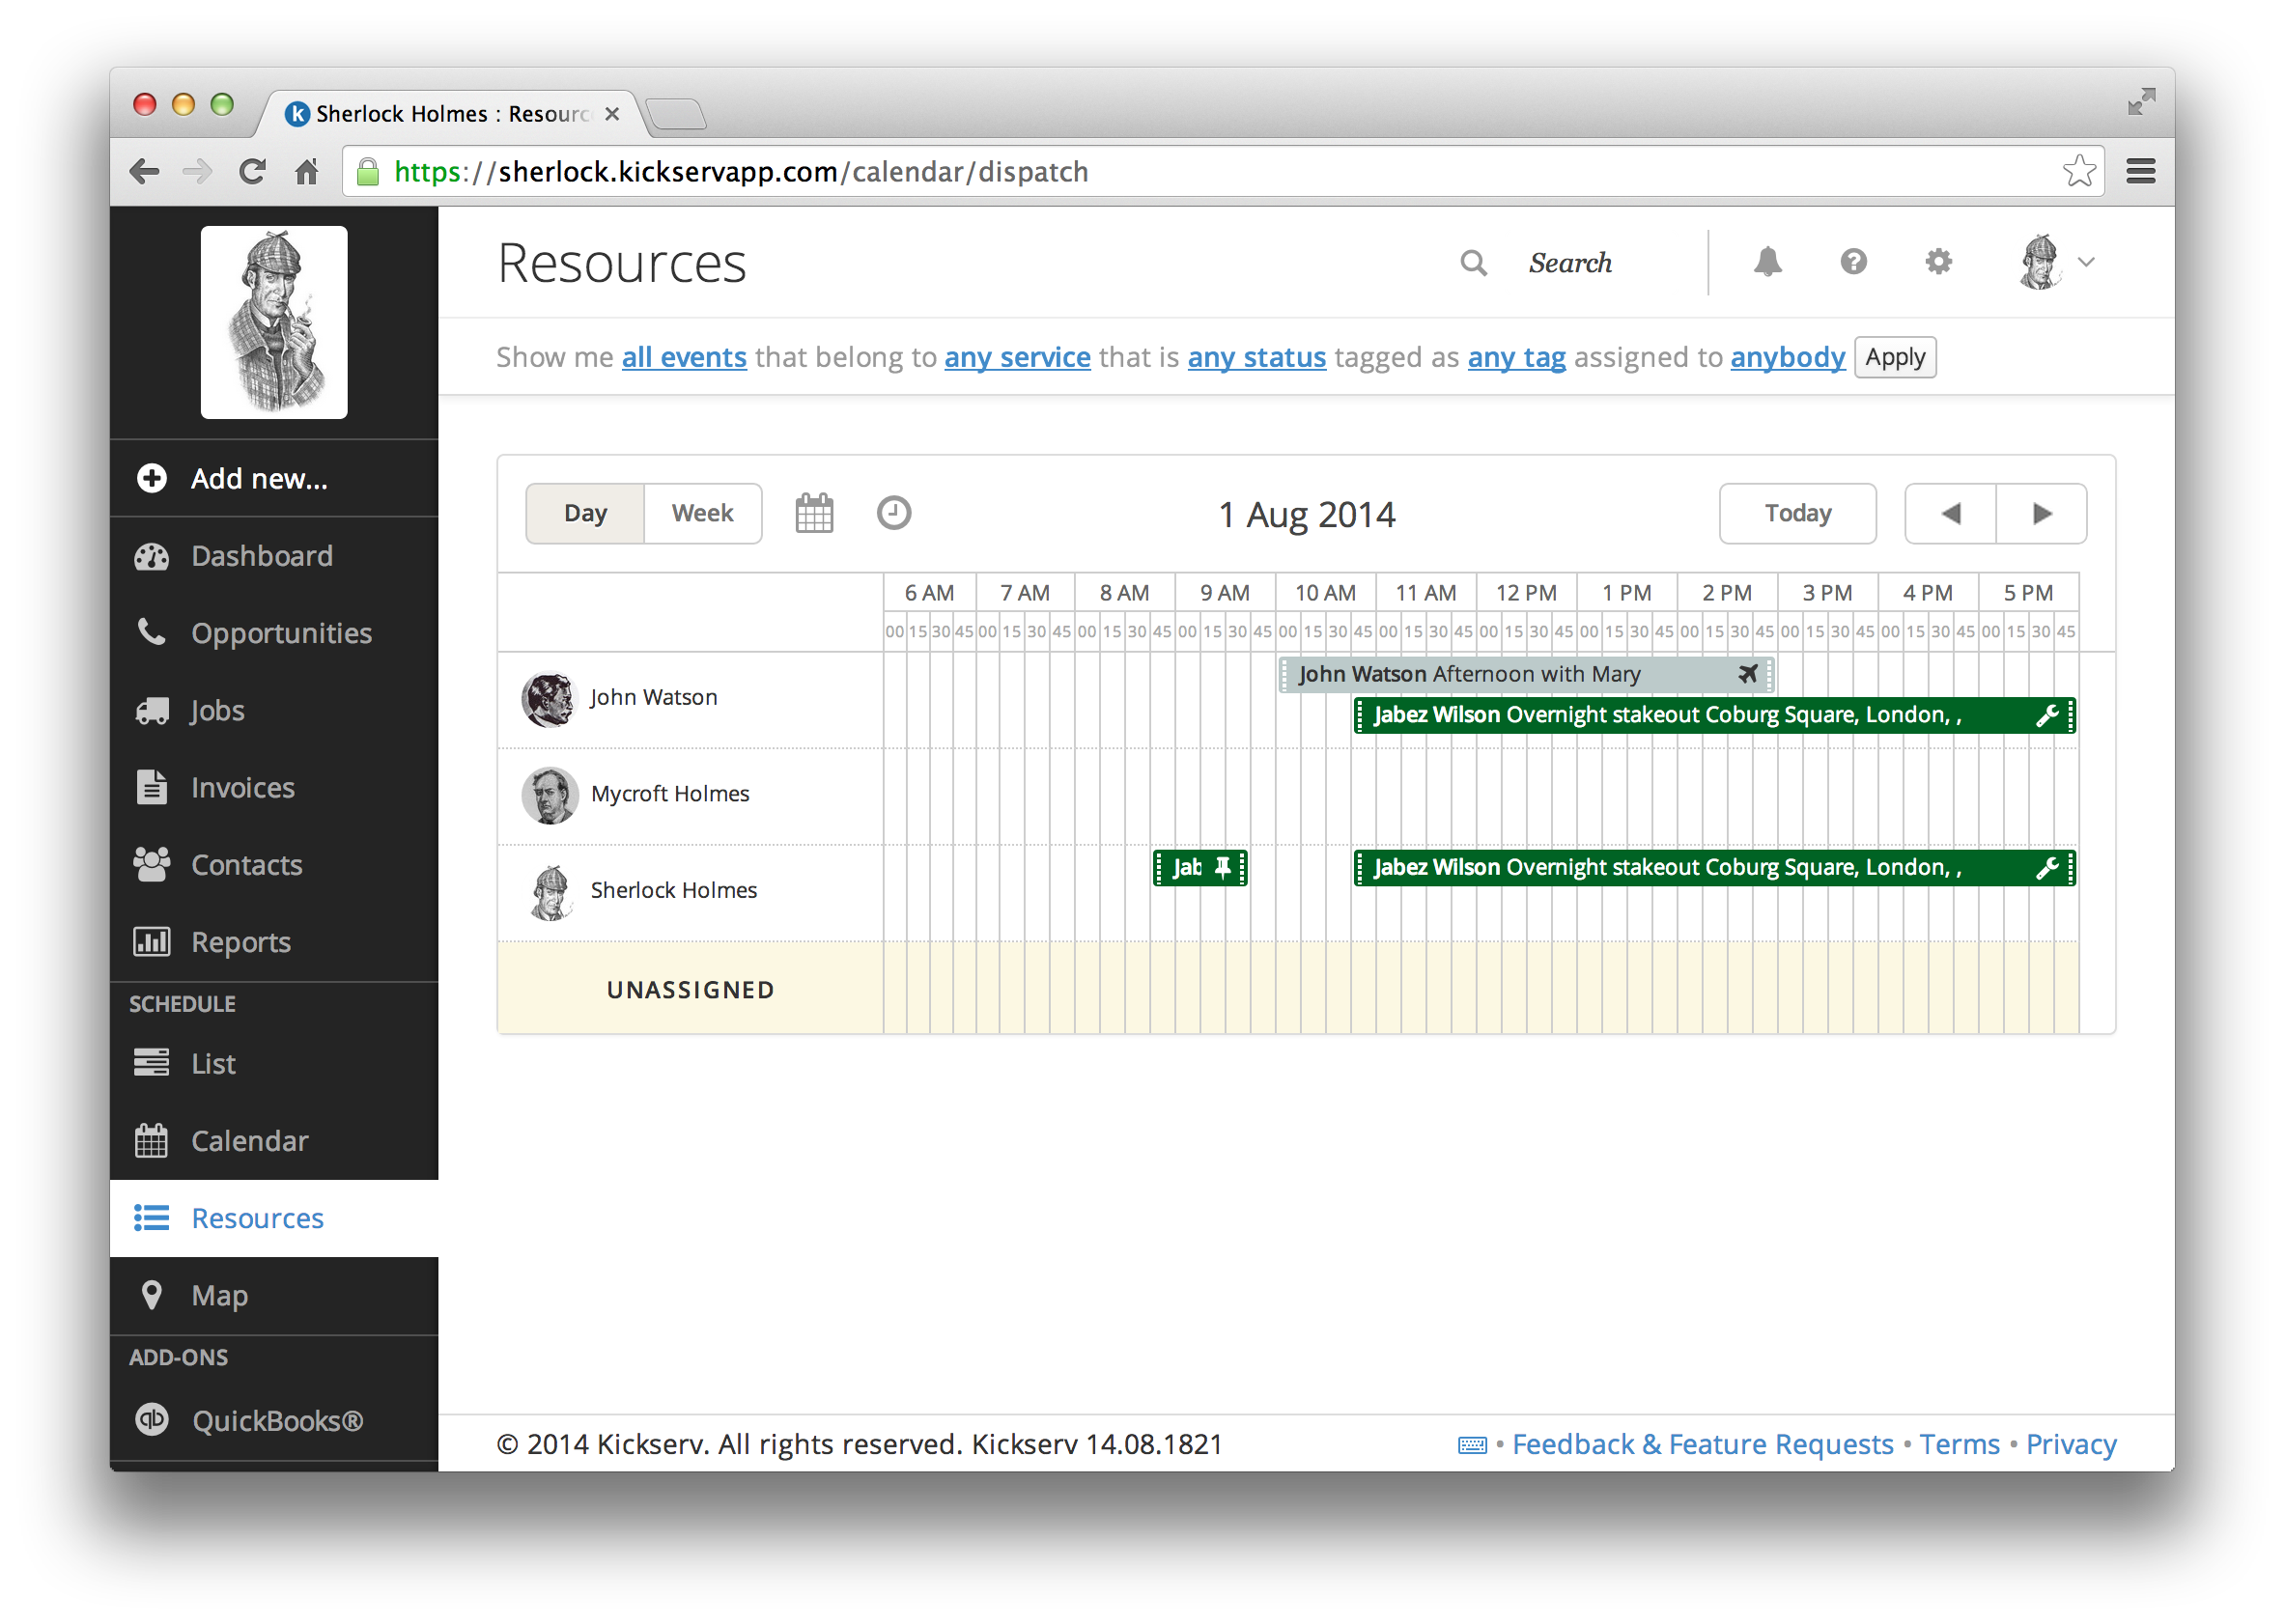
Task: Click the clock icon beside date picker
Action: pos(894,513)
